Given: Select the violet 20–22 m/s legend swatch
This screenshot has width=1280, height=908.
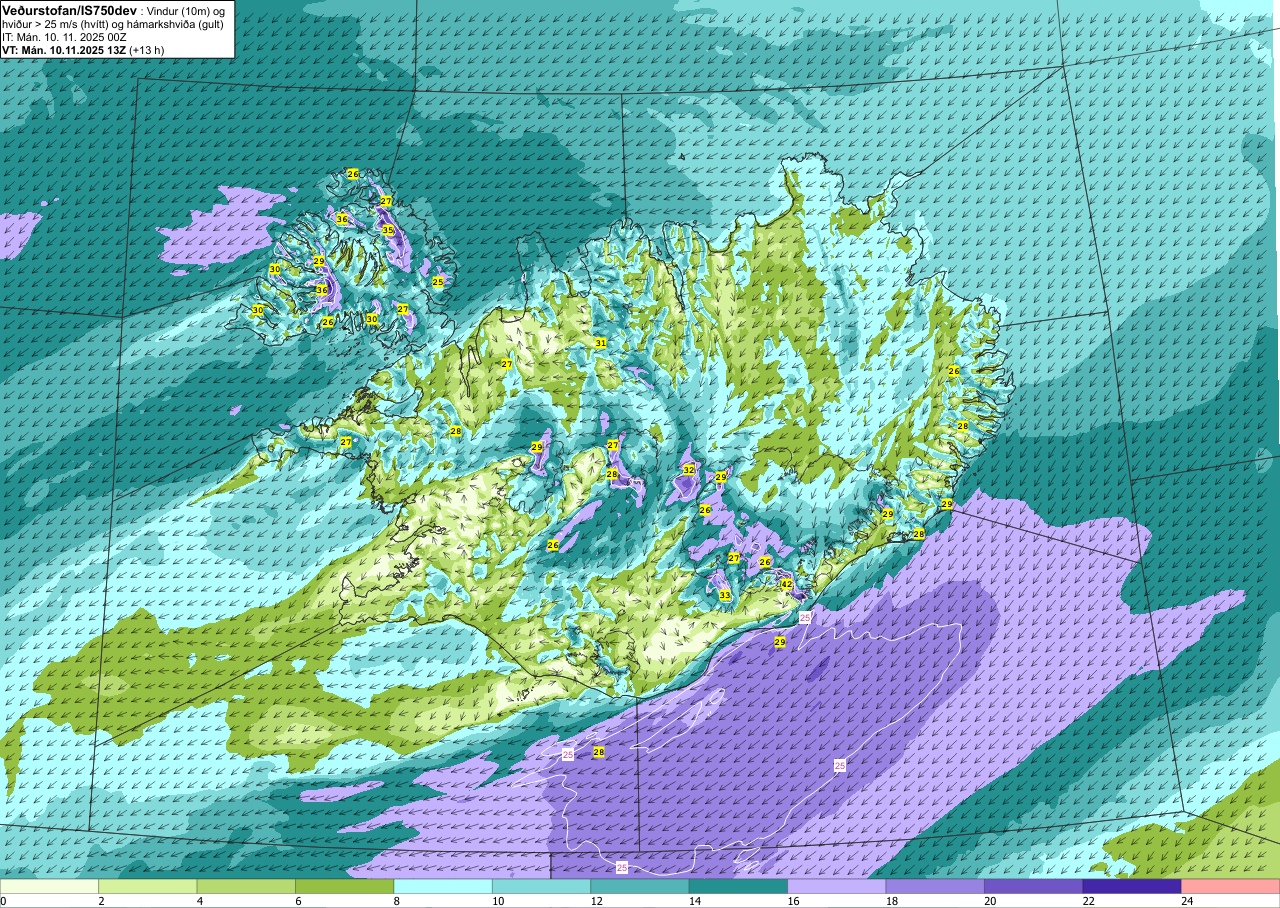Looking at the screenshot, I should pyautogui.click(x=1034, y=886).
